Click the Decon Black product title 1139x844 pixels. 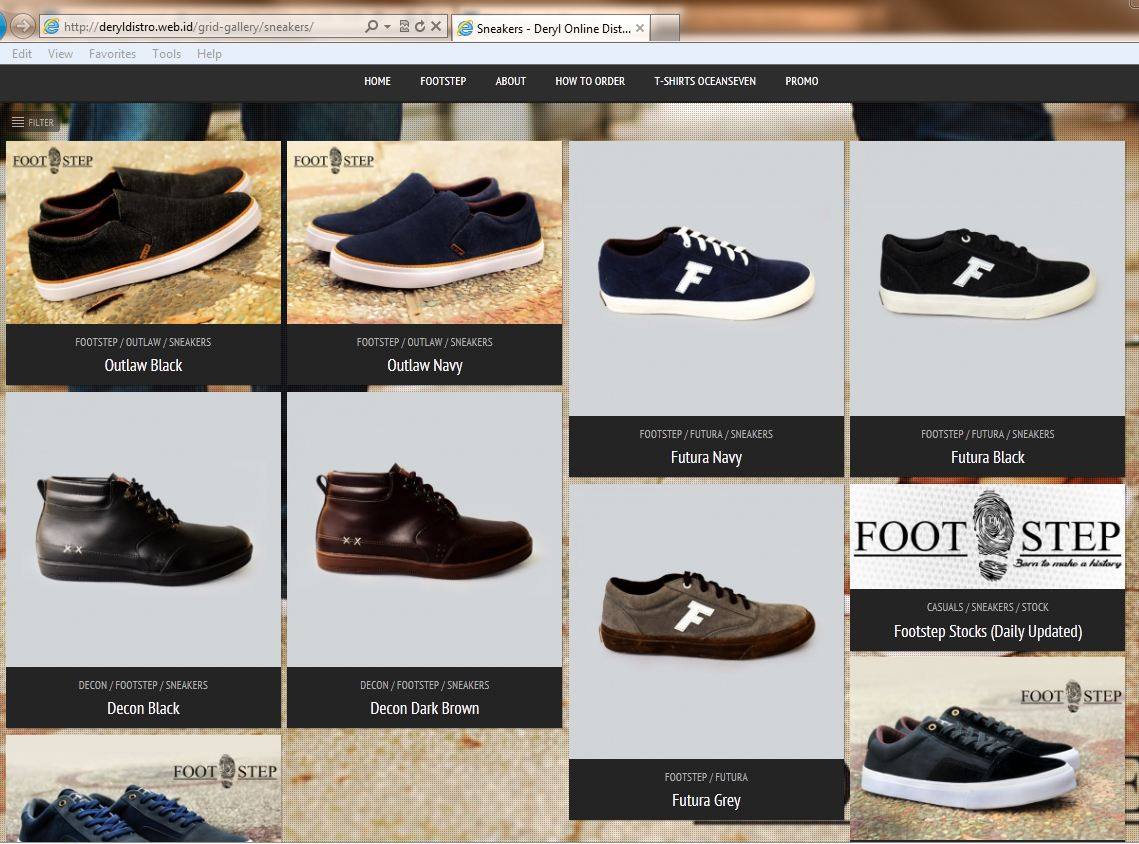click(143, 708)
